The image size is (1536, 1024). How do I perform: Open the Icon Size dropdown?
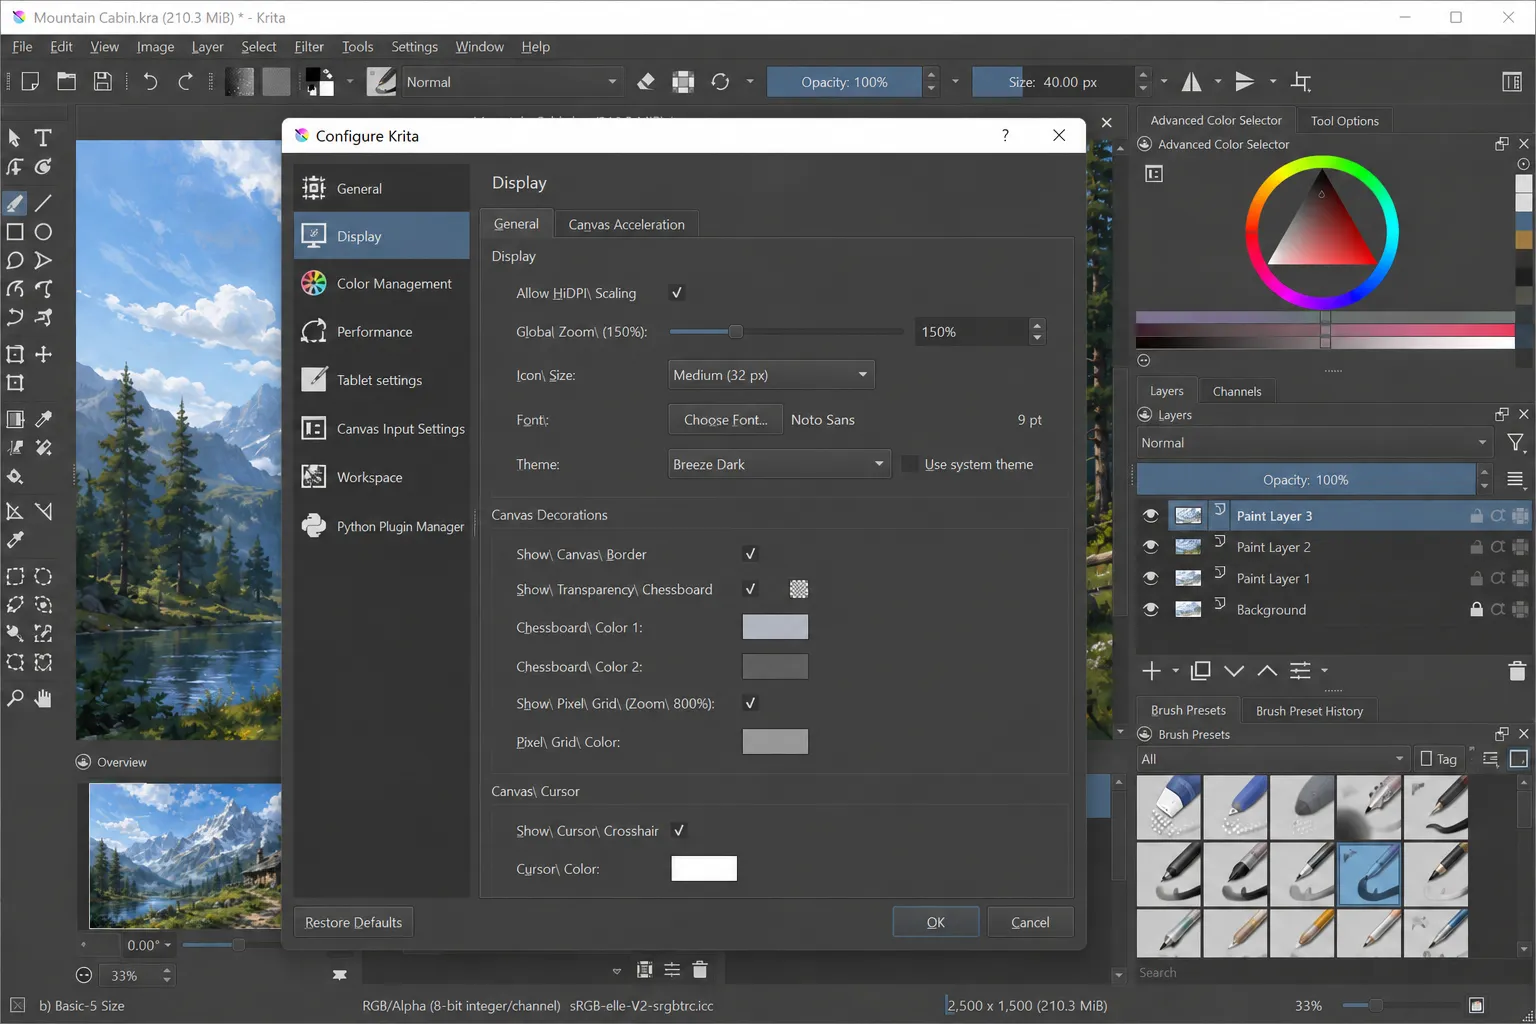point(771,375)
